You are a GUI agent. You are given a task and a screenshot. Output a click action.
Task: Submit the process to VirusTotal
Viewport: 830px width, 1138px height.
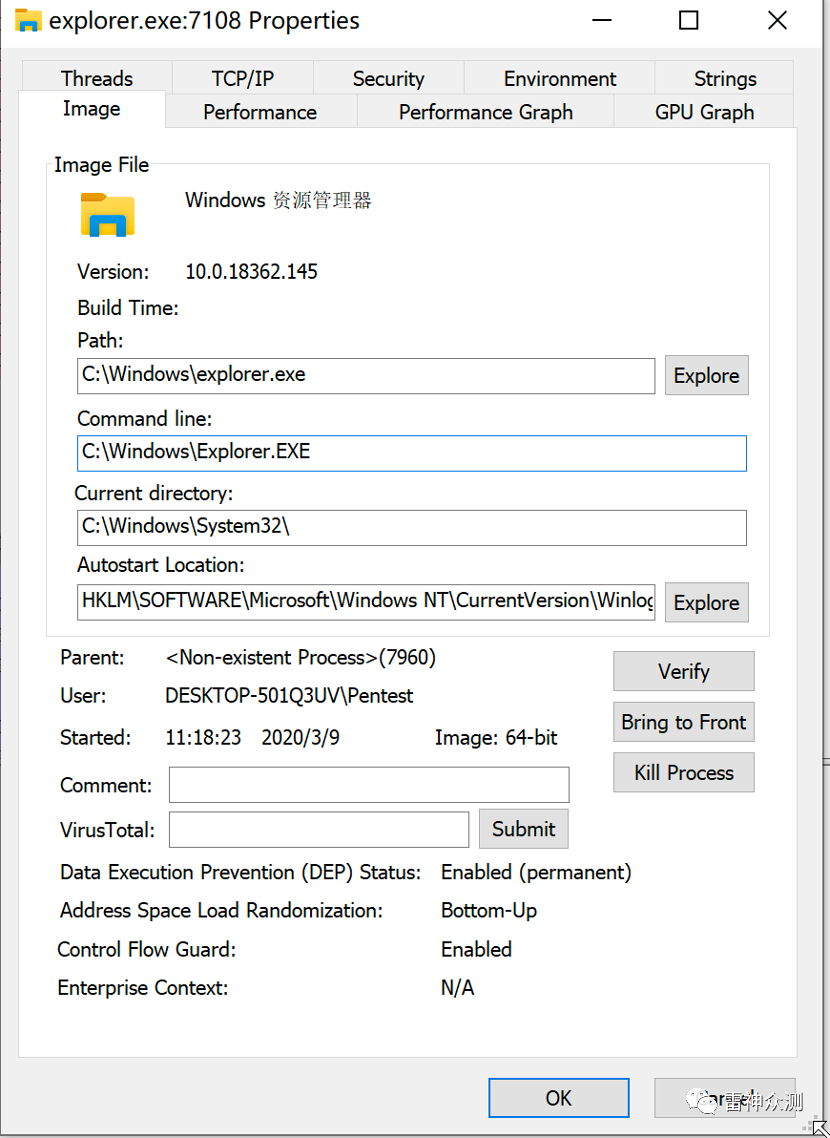(523, 829)
